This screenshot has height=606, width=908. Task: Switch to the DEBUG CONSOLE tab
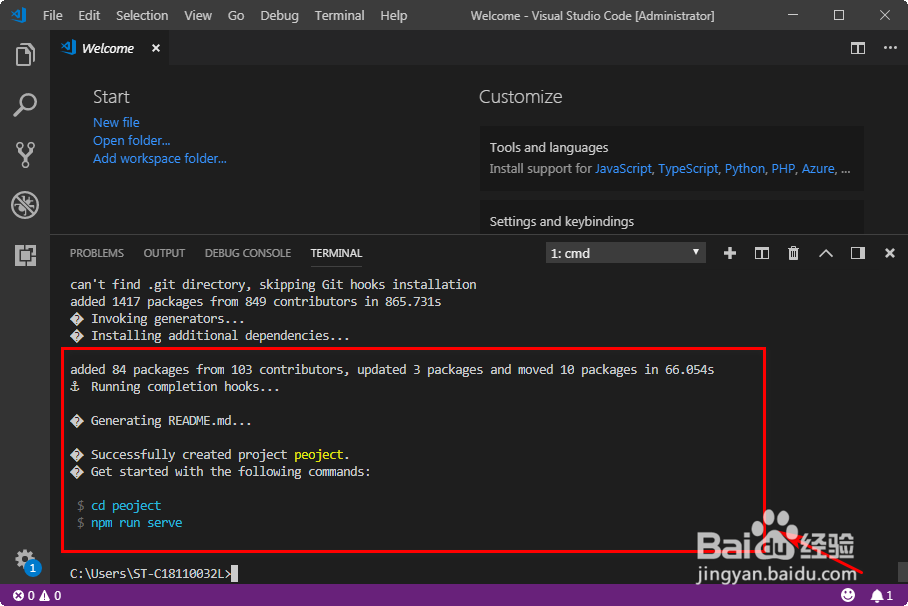(248, 253)
